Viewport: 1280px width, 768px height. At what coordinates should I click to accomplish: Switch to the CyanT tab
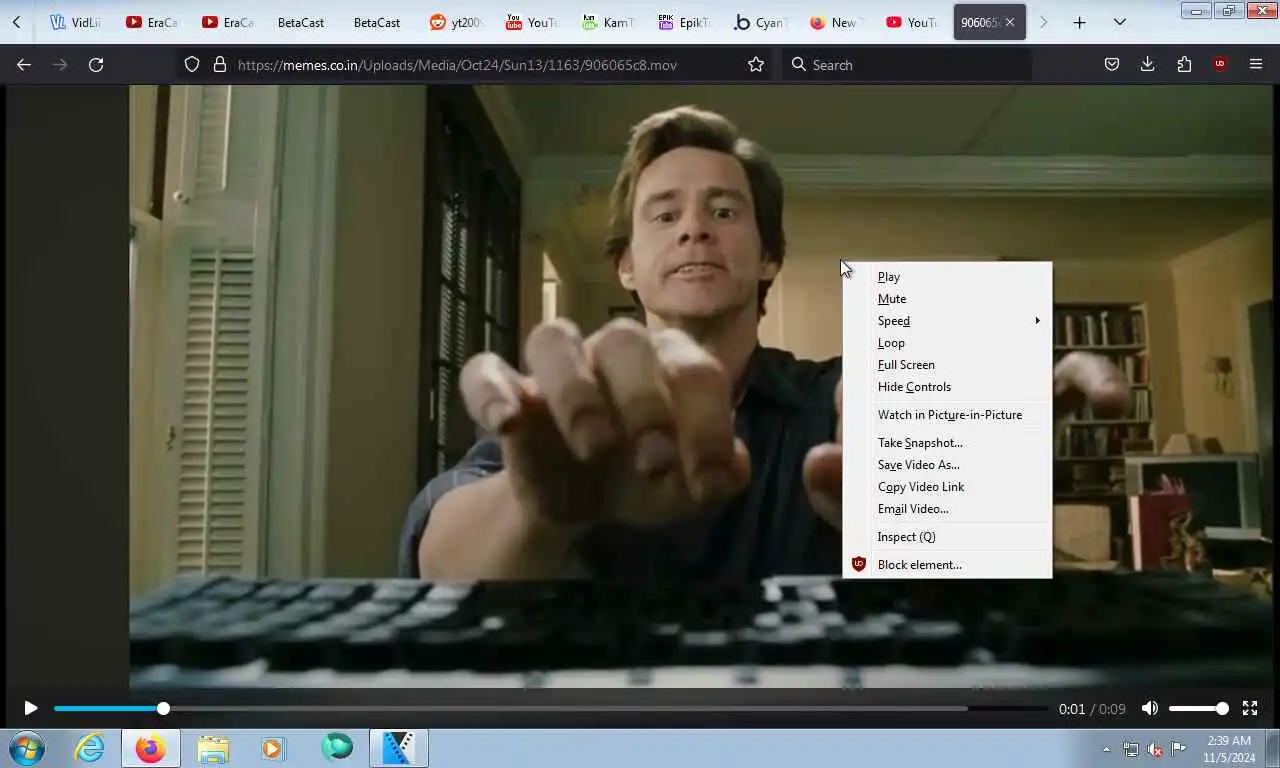click(759, 22)
